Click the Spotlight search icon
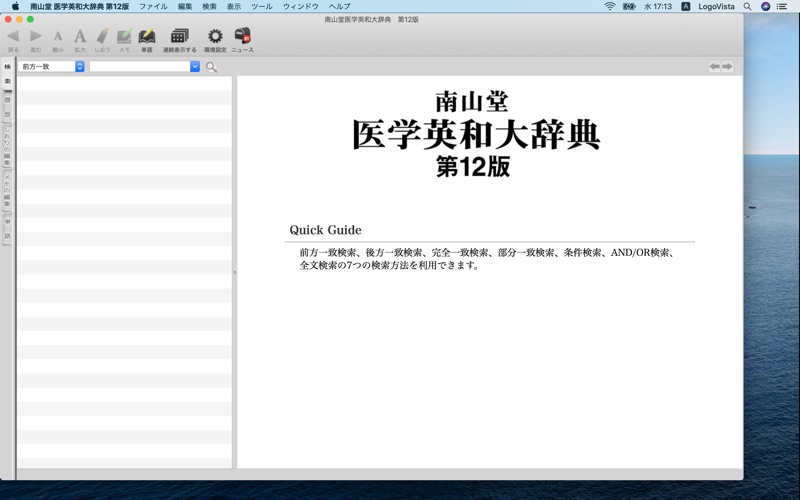Image resolution: width=800 pixels, height=500 pixels. 747,7
